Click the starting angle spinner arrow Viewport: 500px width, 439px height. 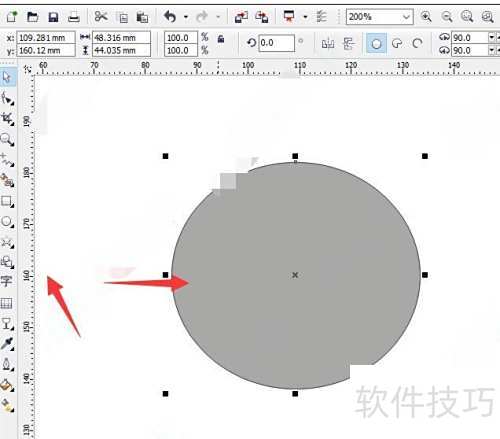click(x=492, y=37)
